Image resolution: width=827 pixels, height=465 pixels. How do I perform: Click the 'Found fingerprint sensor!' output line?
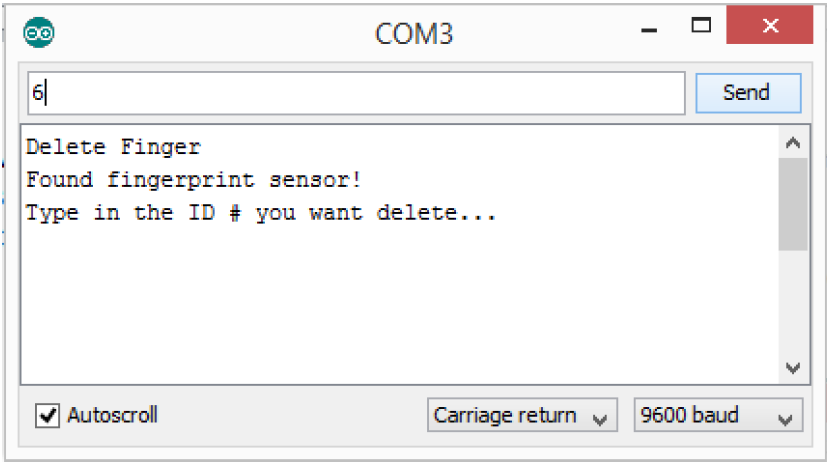pos(194,180)
